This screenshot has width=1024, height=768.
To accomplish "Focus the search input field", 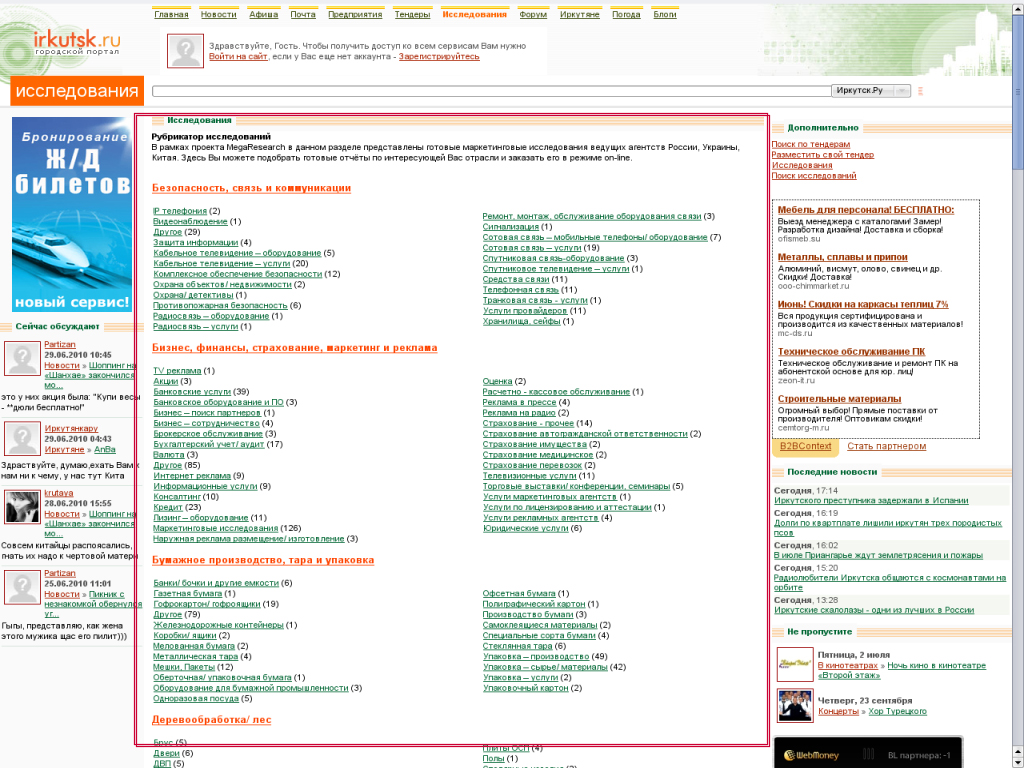I will point(490,91).
